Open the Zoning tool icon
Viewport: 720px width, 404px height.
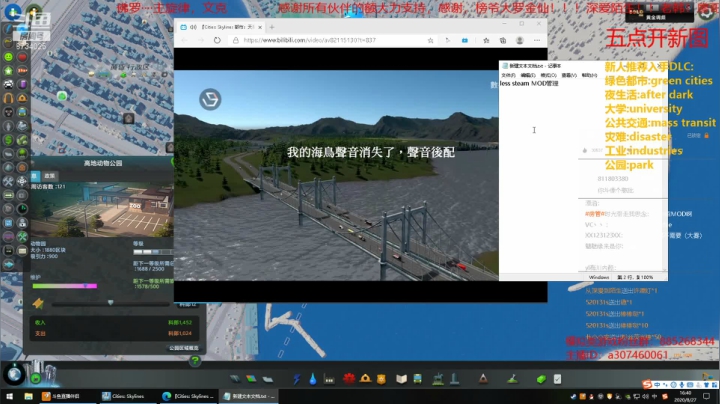pyautogui.click(x=251, y=379)
